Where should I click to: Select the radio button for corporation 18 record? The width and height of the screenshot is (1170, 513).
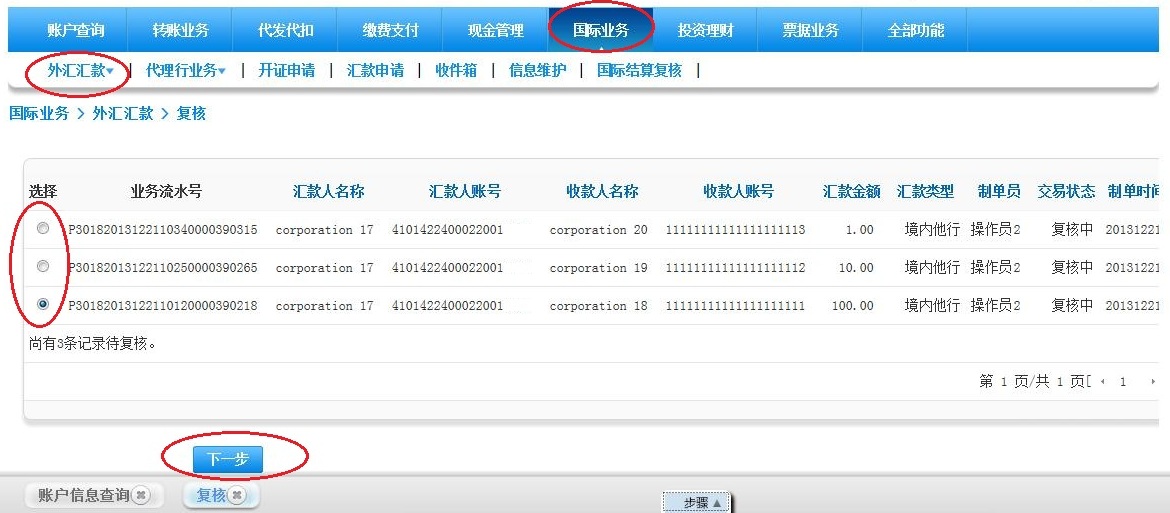(x=42, y=305)
